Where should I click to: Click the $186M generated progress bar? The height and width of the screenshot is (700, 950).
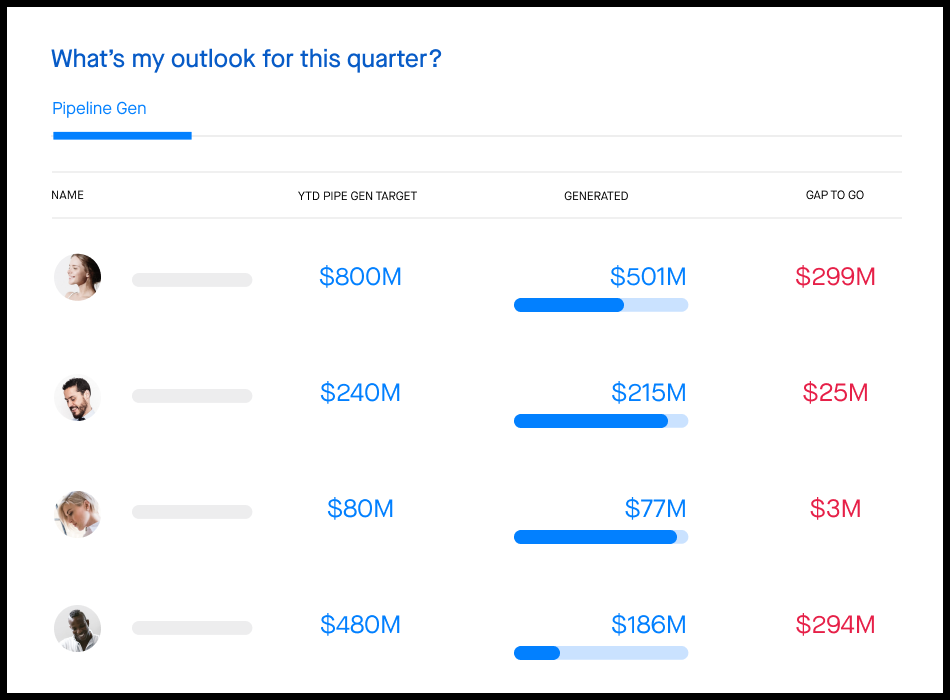pos(600,653)
